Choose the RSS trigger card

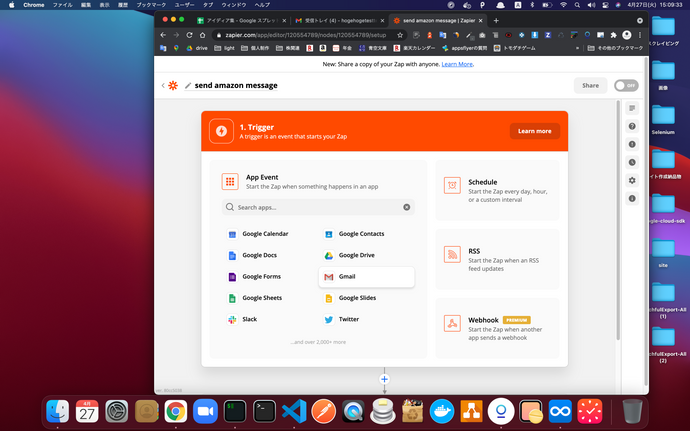tap(497, 259)
